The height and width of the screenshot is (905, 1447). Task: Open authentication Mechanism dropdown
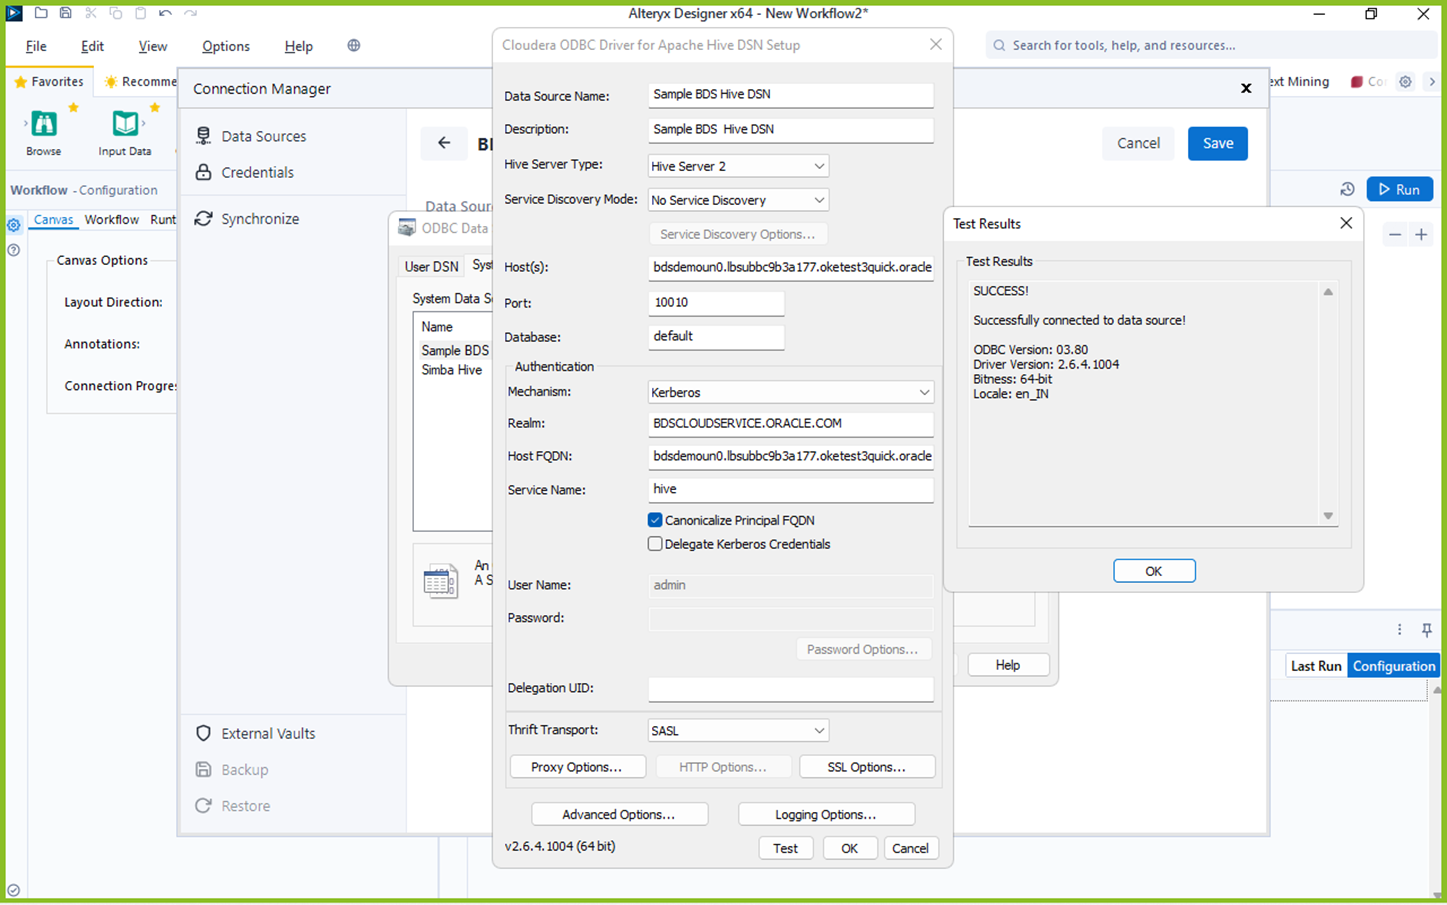pyautogui.click(x=791, y=392)
